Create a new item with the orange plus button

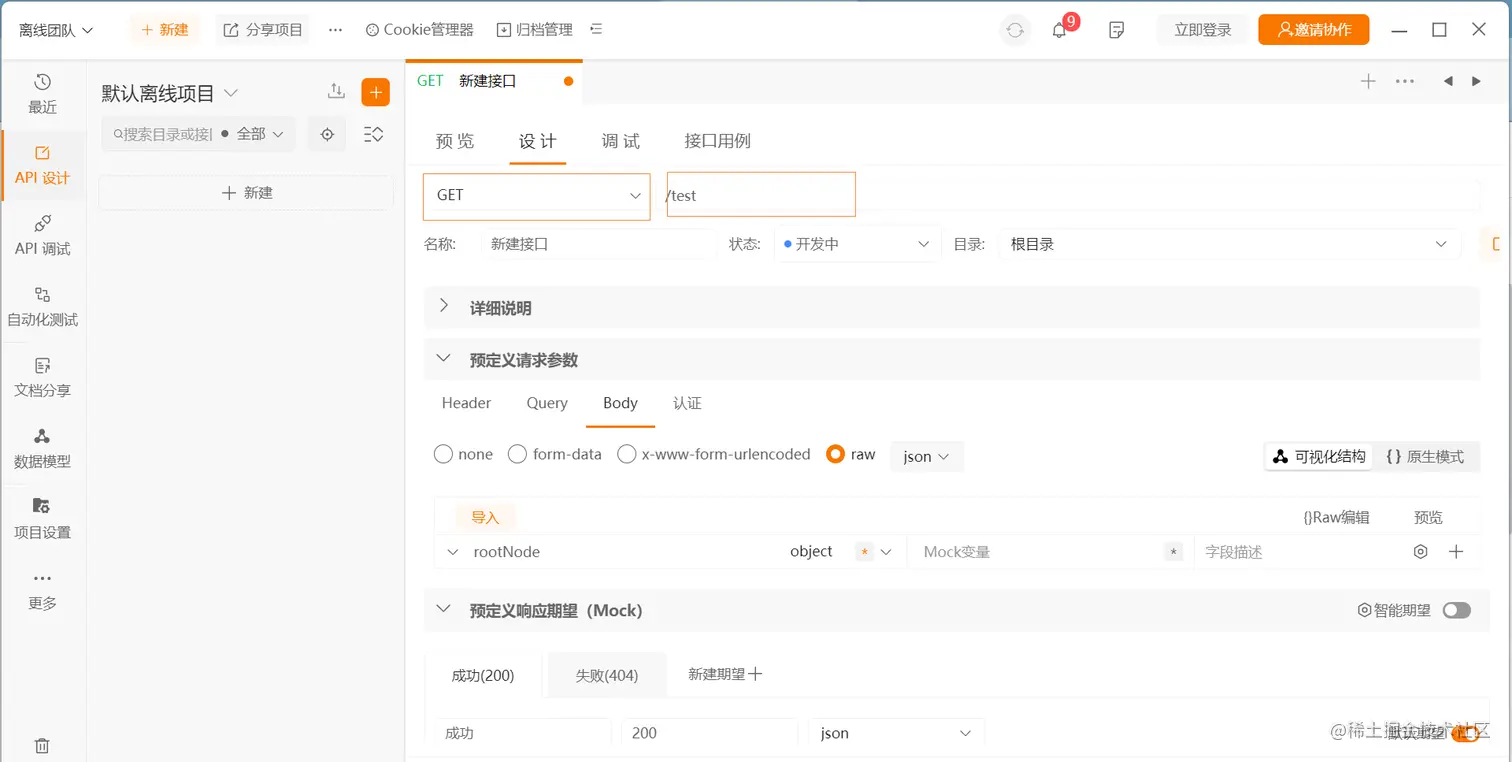pos(375,92)
